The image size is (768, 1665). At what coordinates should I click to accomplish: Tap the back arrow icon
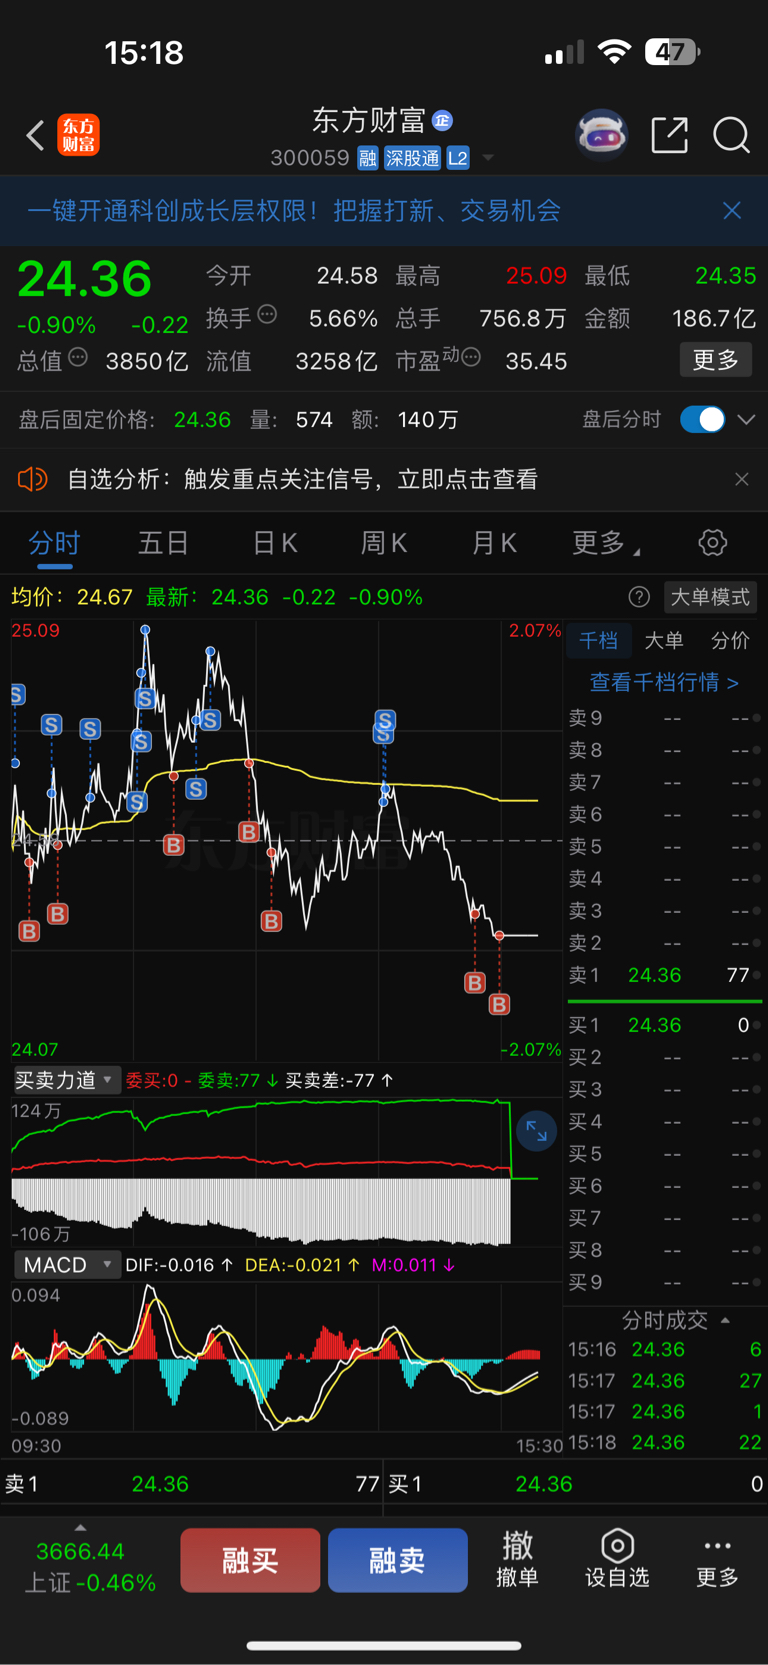(x=35, y=135)
